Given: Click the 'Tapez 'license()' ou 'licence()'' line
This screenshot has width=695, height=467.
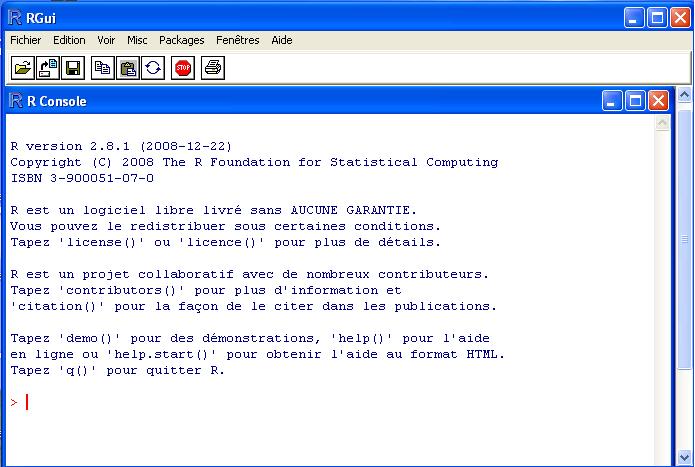Looking at the screenshot, I should click(x=225, y=242).
